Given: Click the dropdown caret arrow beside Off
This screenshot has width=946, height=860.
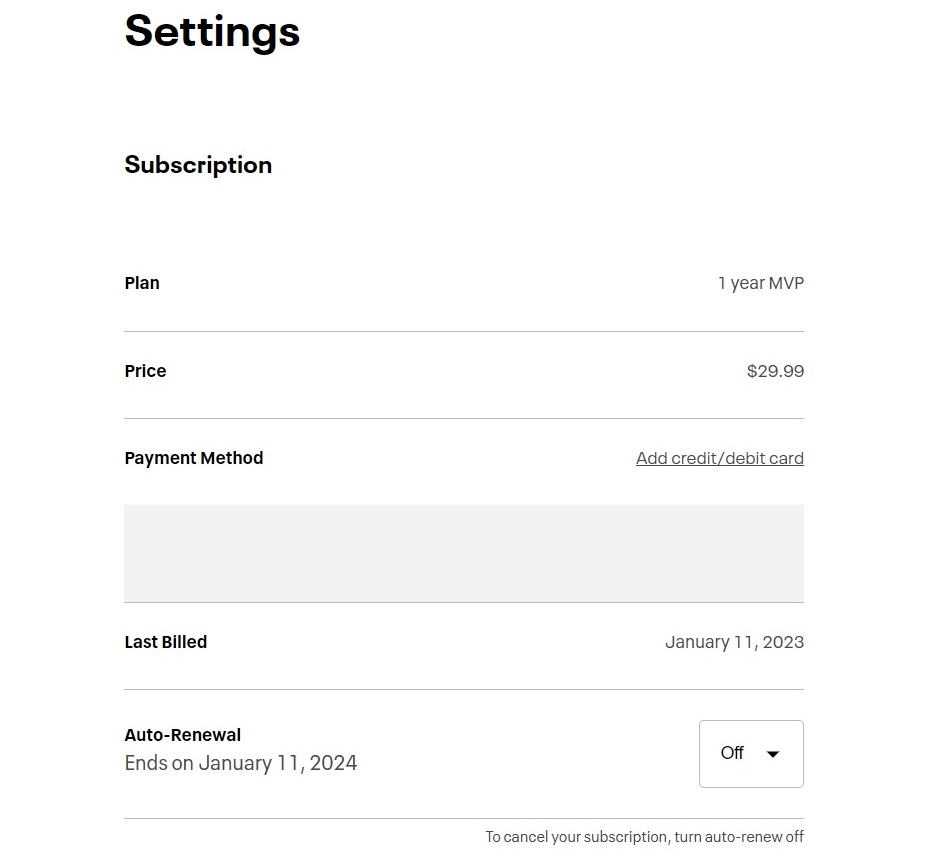Looking at the screenshot, I should tap(773, 754).
